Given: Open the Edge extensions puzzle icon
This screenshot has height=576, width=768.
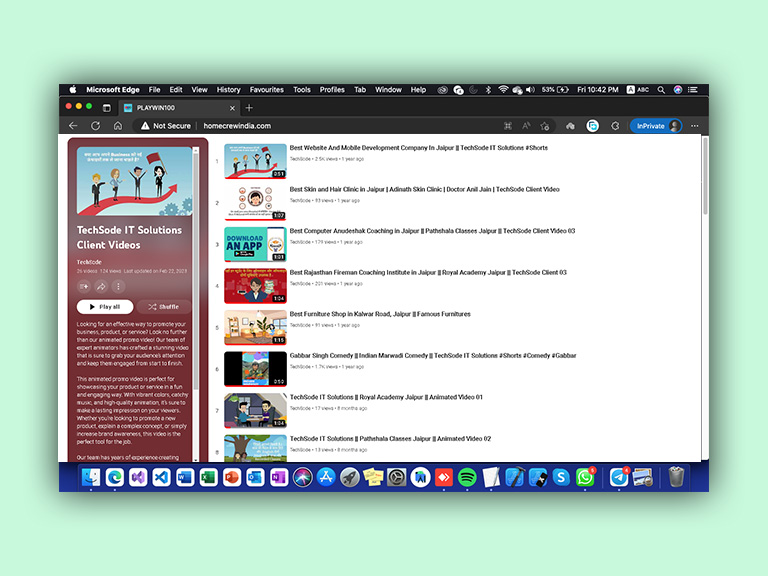Looking at the screenshot, I should pos(615,126).
